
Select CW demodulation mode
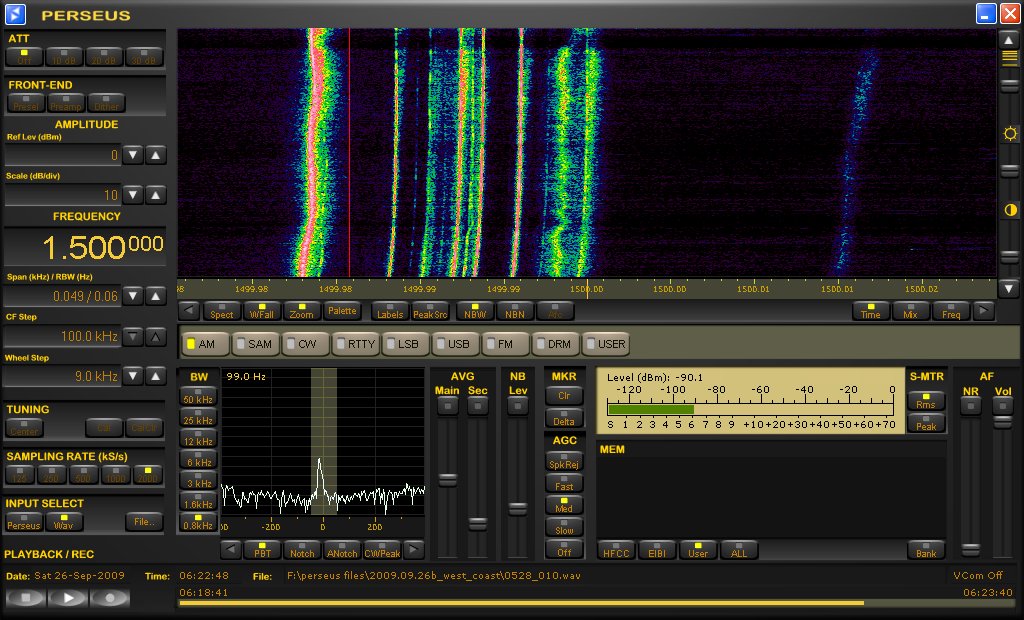click(x=305, y=344)
